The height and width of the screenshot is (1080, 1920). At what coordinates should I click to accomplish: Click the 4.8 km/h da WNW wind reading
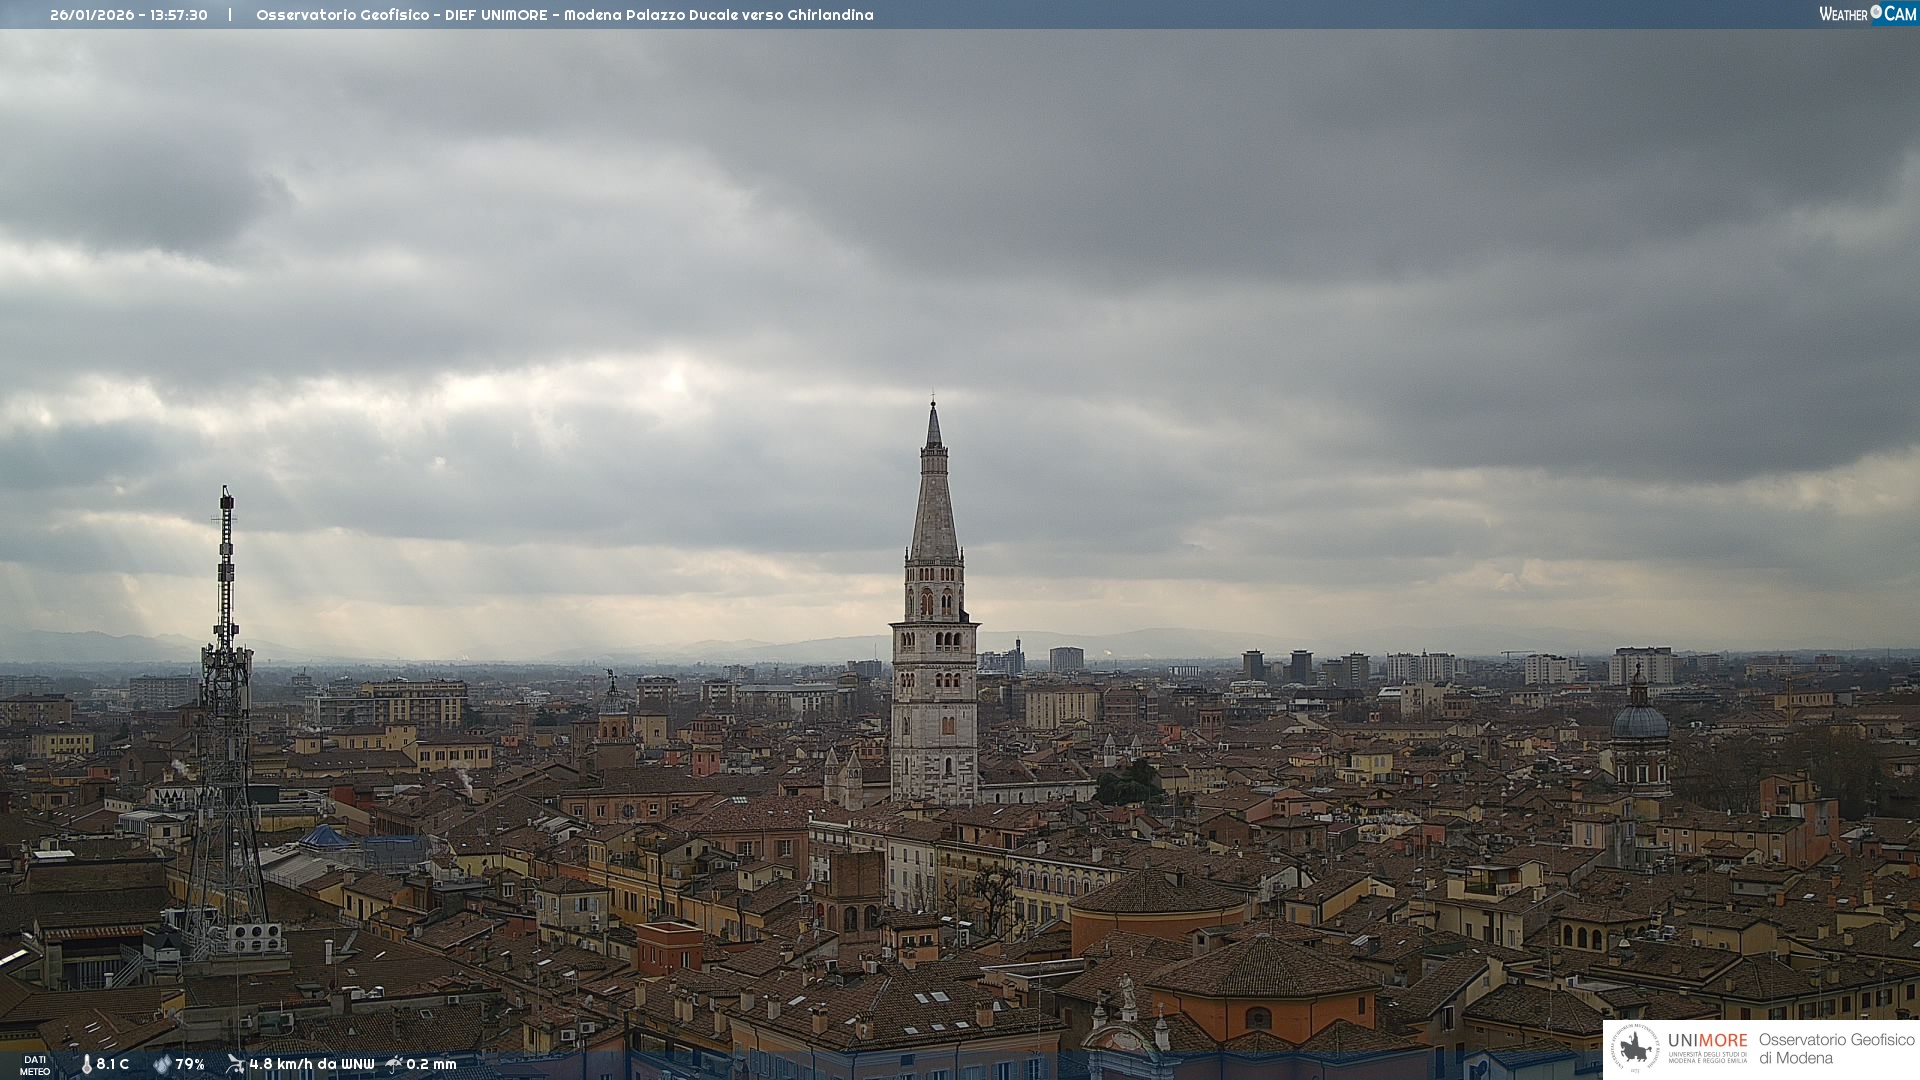click(311, 1065)
